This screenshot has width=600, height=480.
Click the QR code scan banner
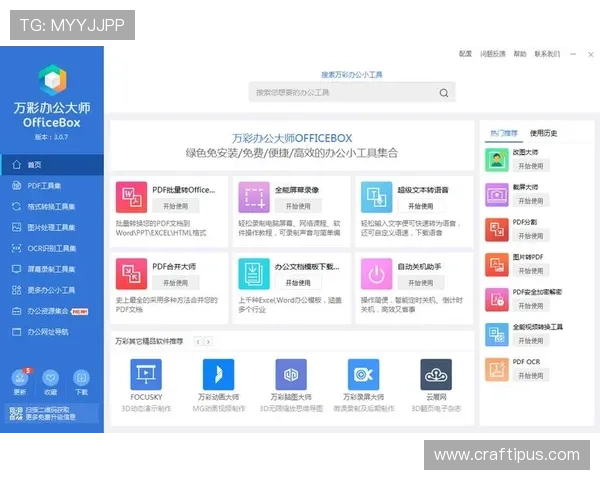pyautogui.click(x=51, y=413)
